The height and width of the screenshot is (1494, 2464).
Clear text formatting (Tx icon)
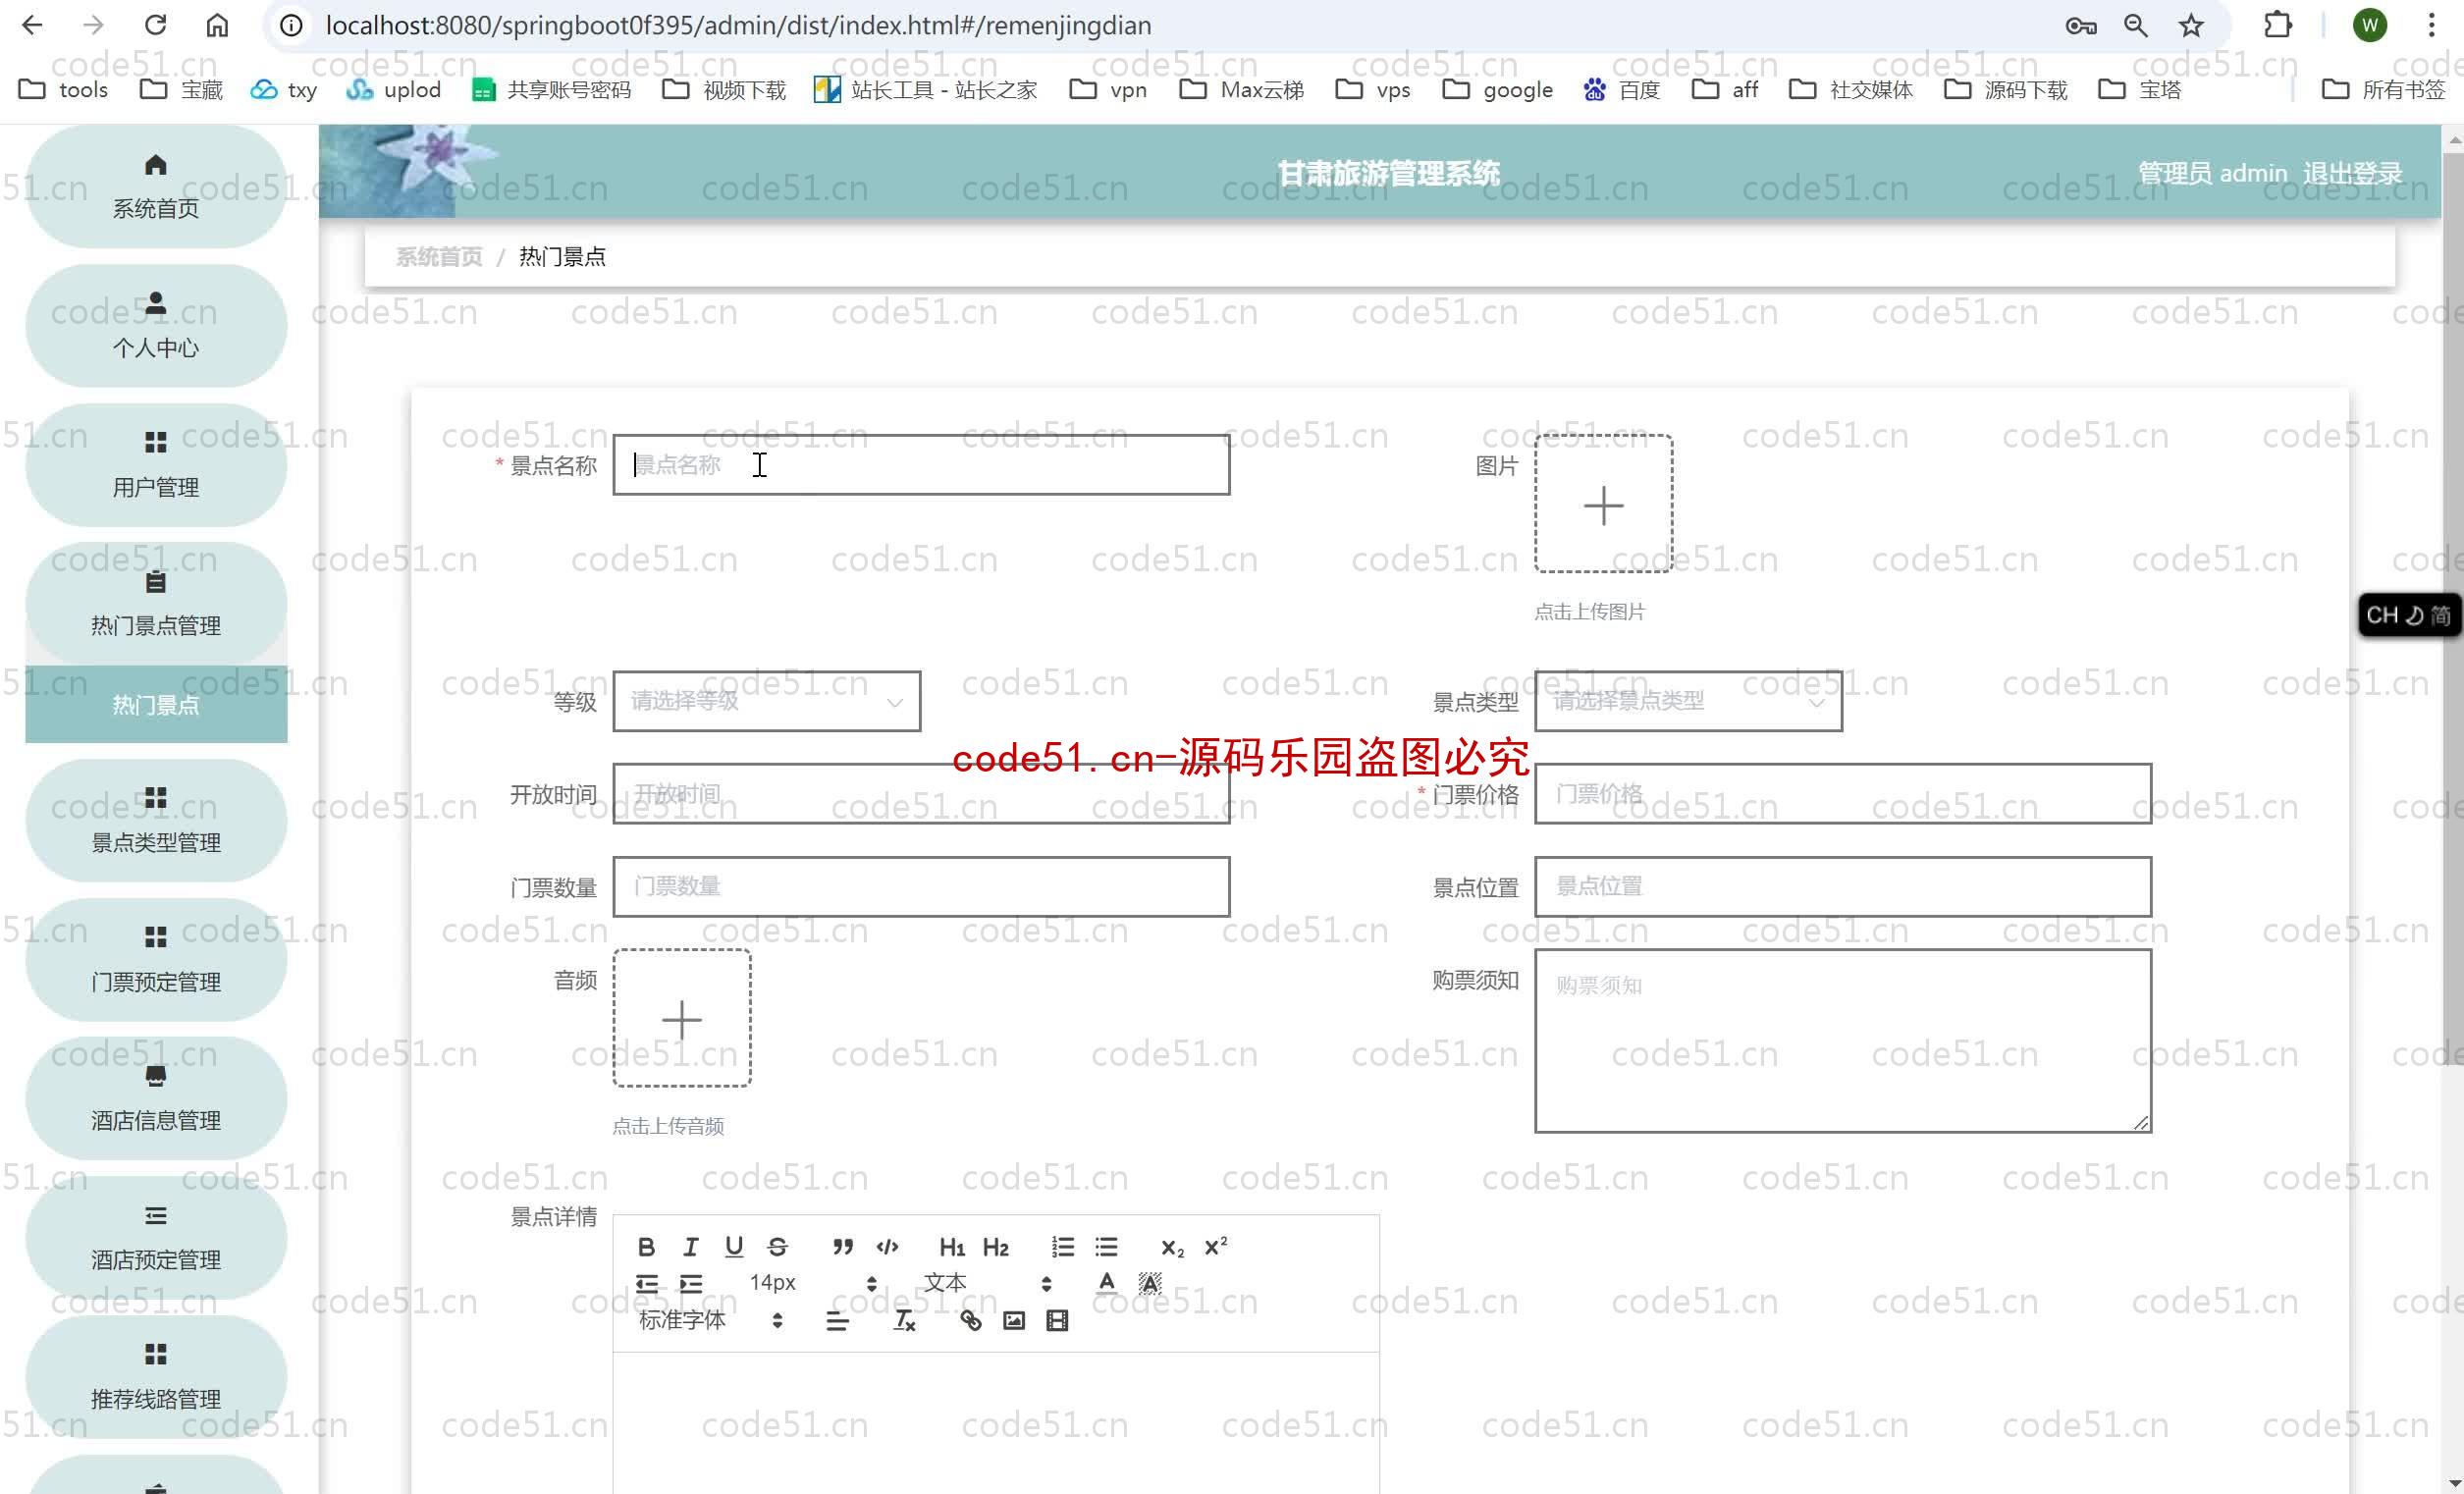point(904,1321)
